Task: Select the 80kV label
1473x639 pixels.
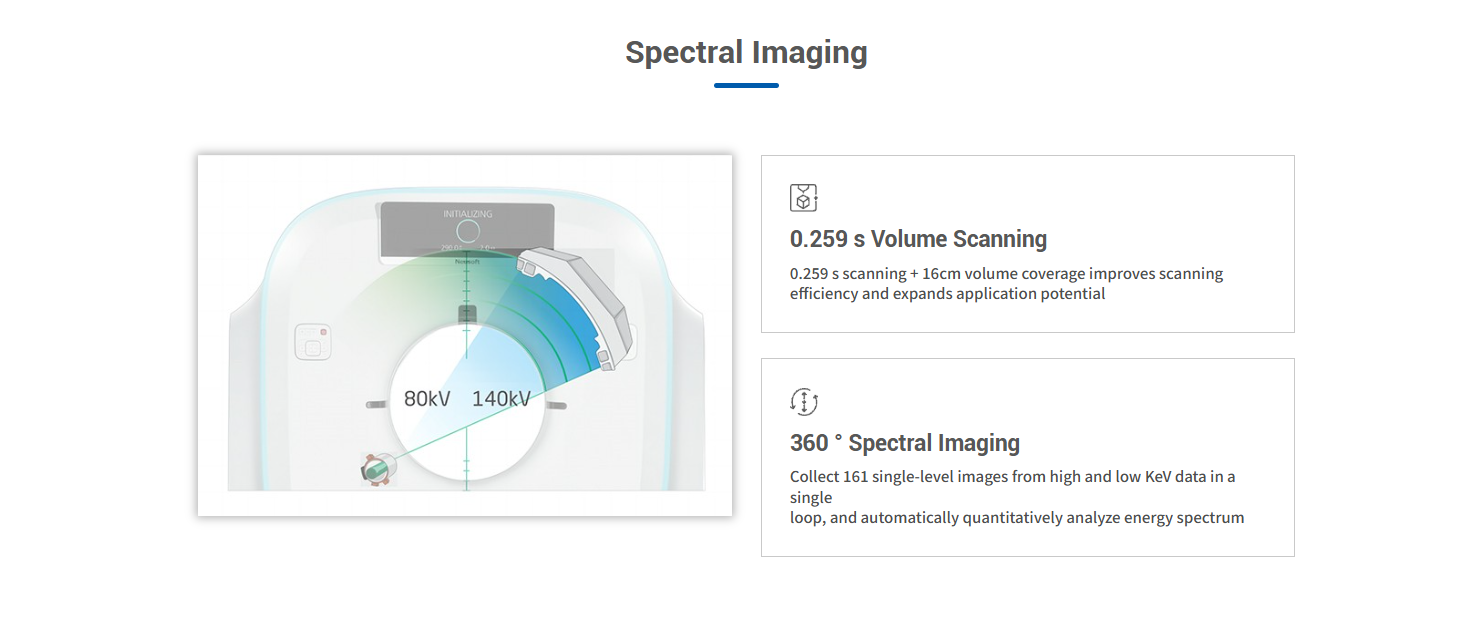Action: 427,399
